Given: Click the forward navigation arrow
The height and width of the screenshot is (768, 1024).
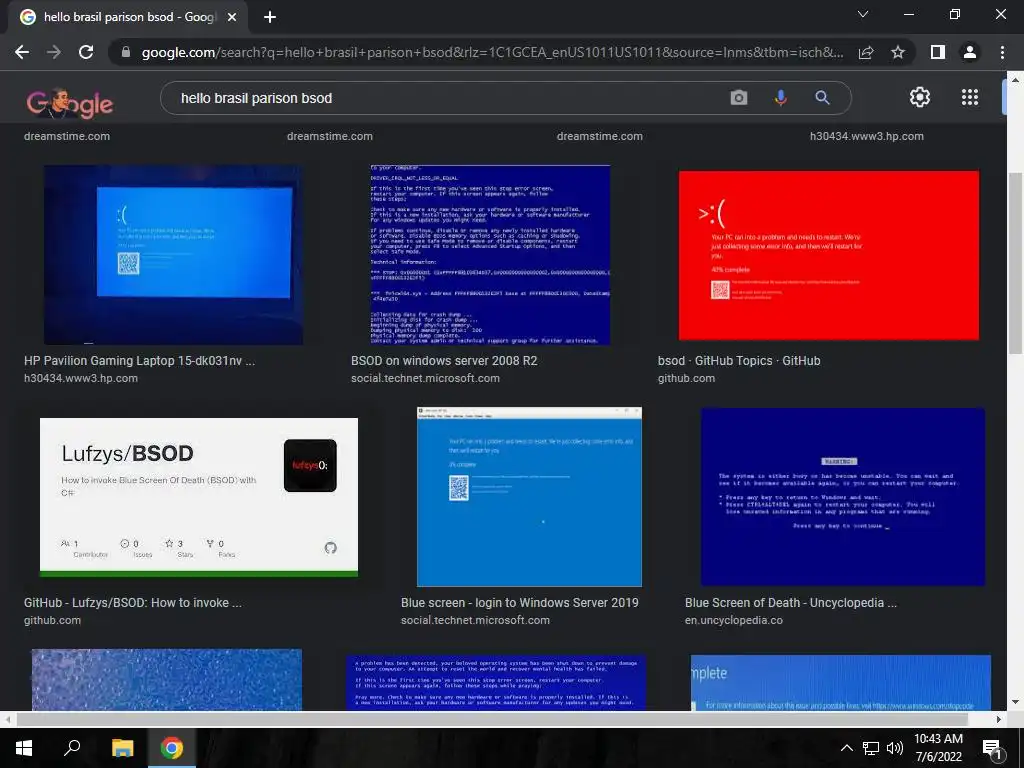Looking at the screenshot, I should [x=54, y=52].
